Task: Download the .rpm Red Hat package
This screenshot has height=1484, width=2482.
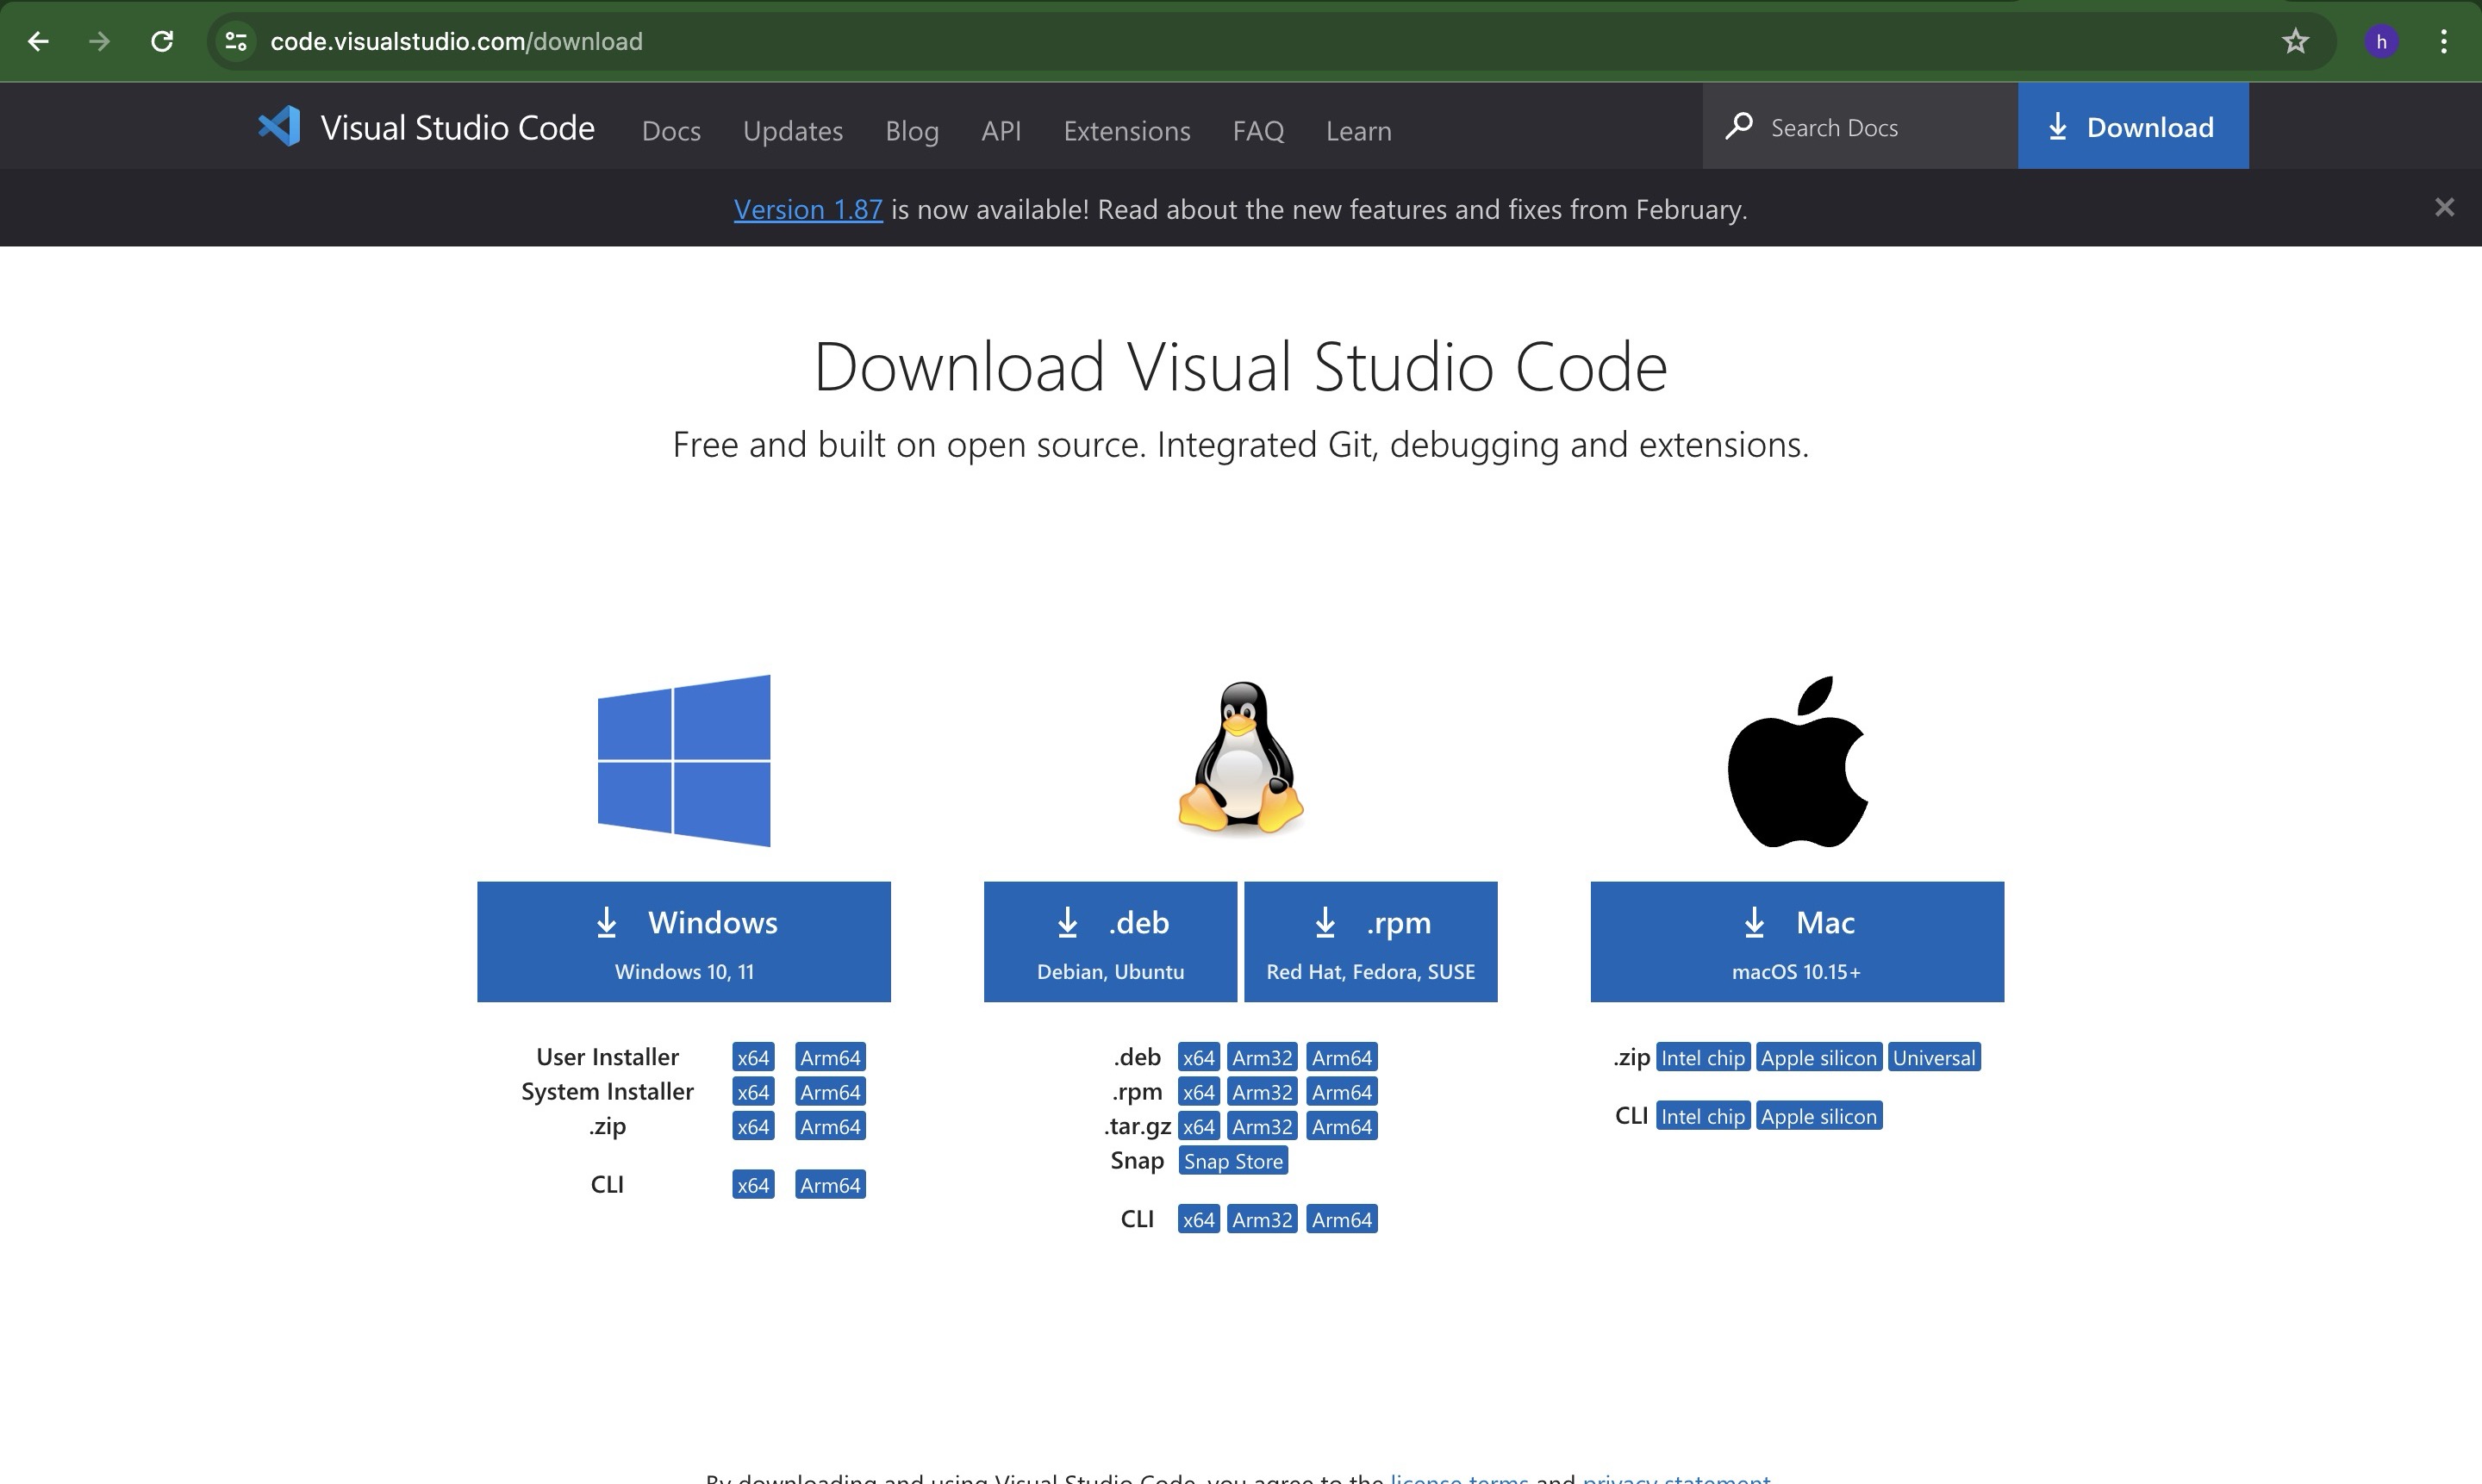Action: 1371,941
